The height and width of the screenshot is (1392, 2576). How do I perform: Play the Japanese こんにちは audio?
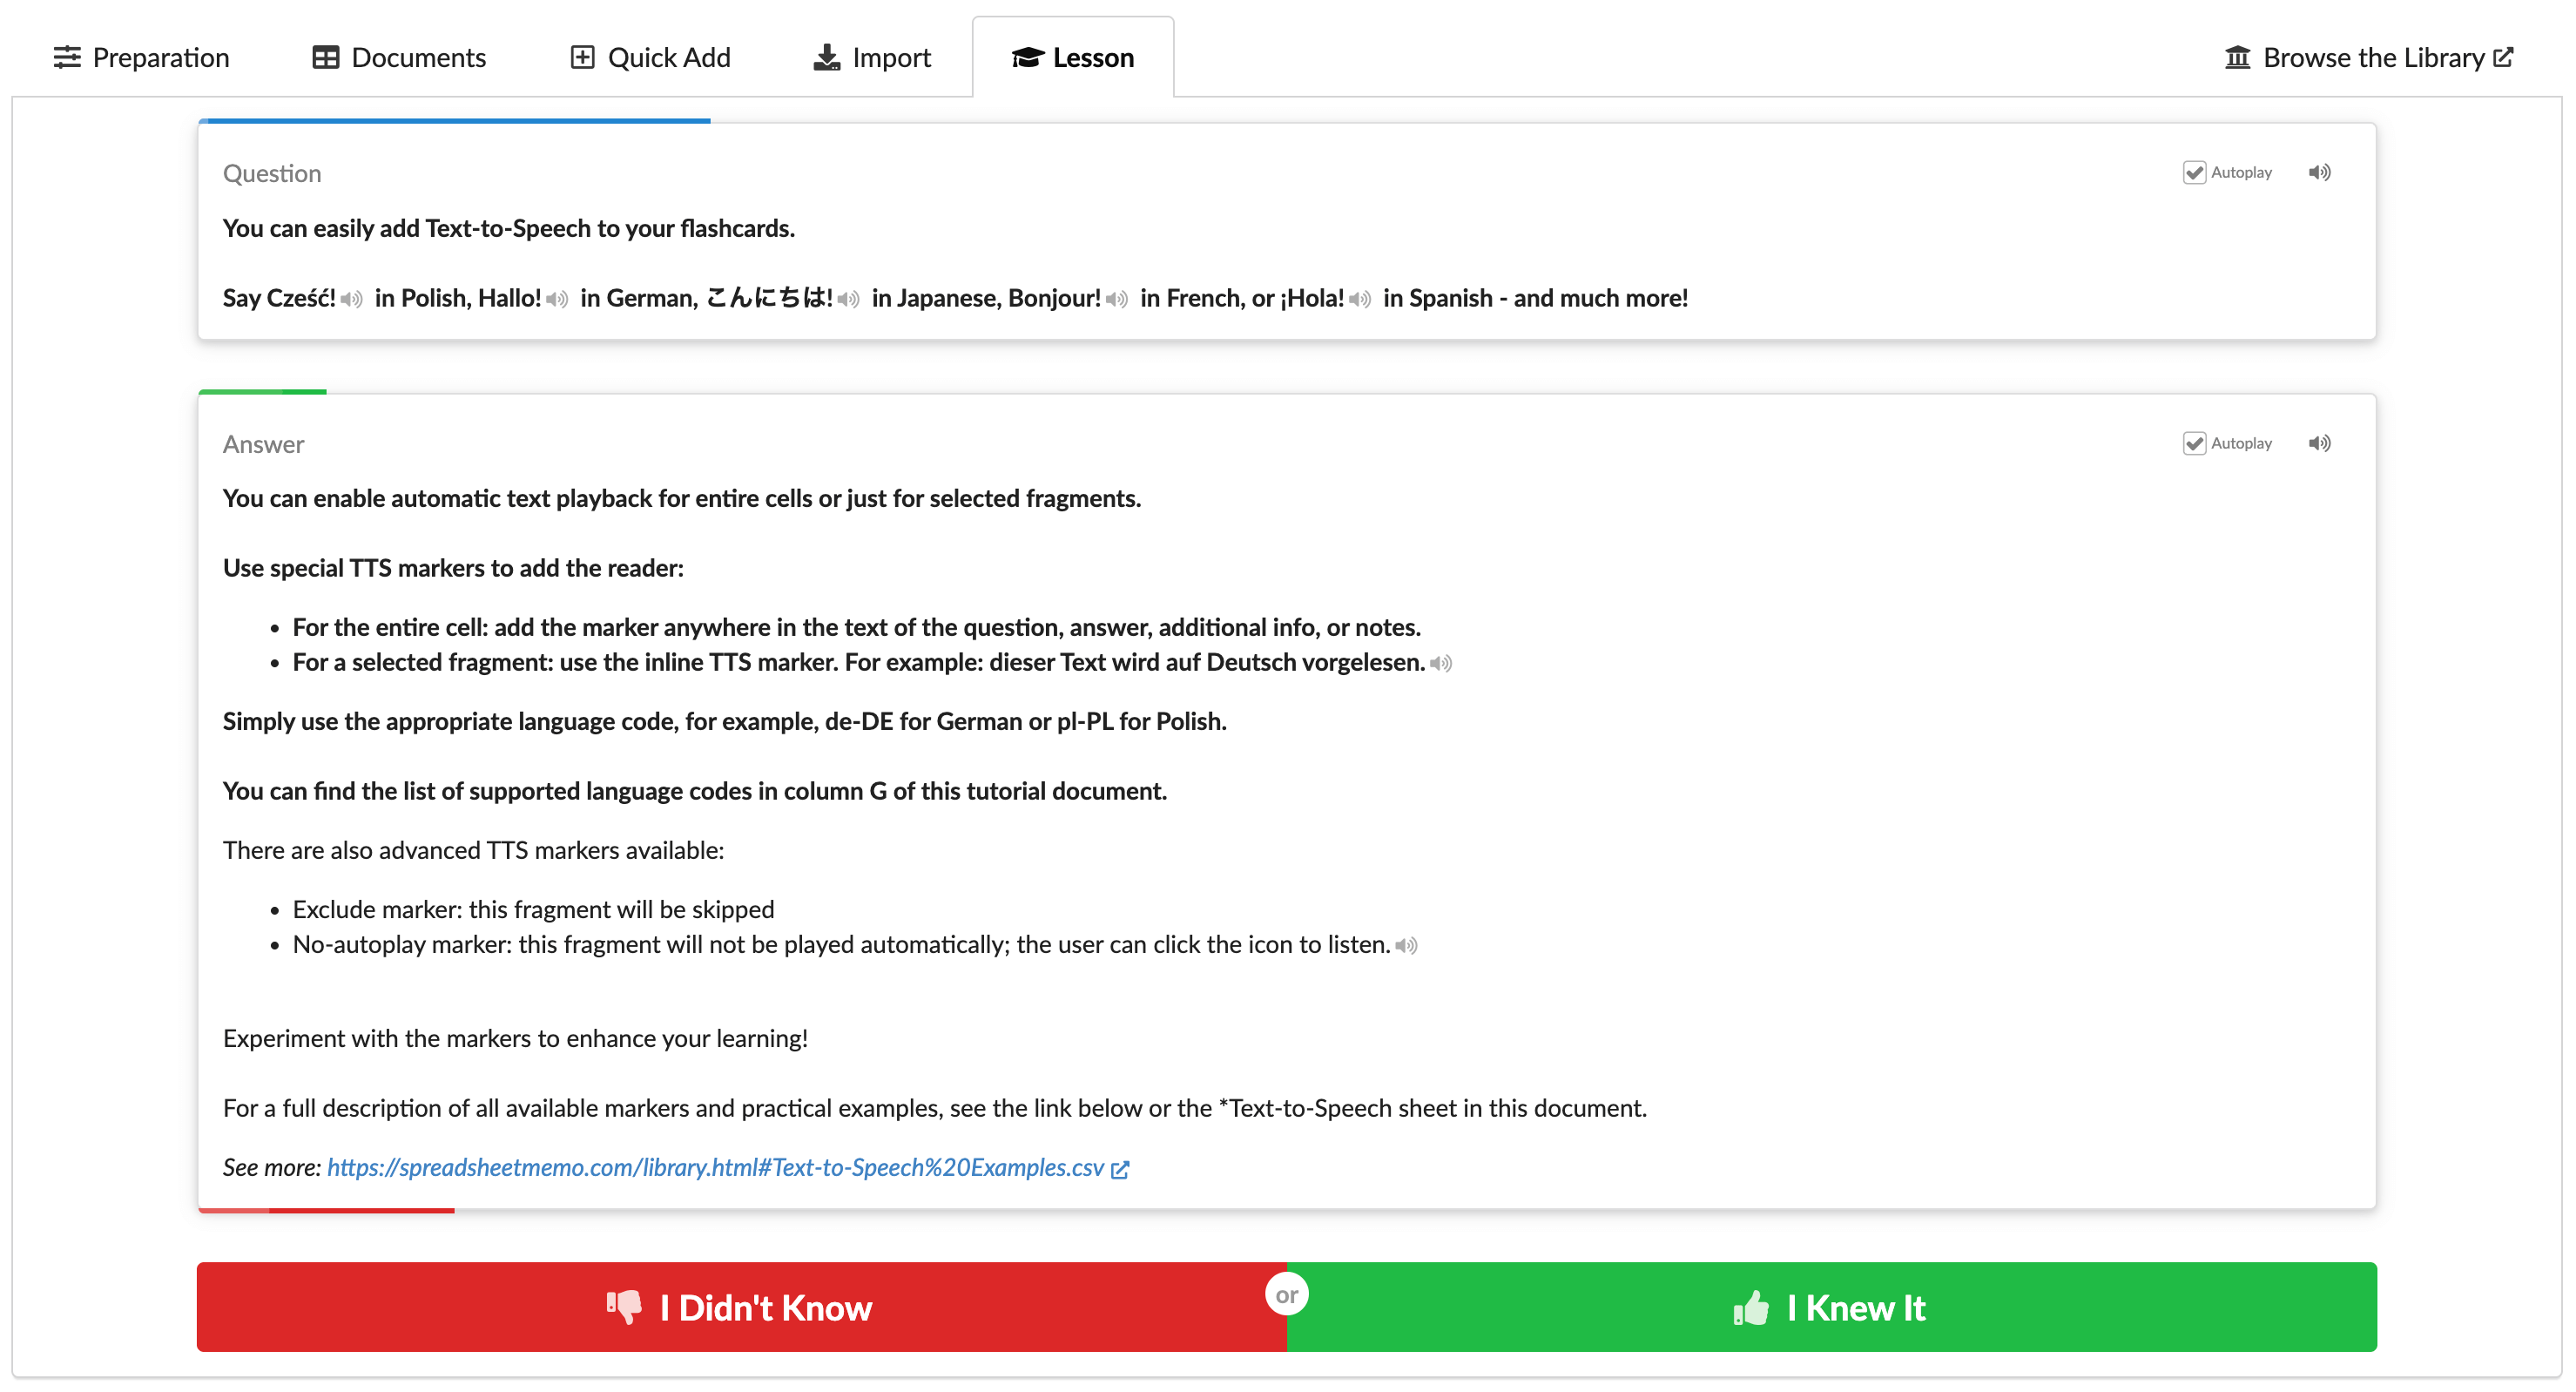(x=849, y=299)
